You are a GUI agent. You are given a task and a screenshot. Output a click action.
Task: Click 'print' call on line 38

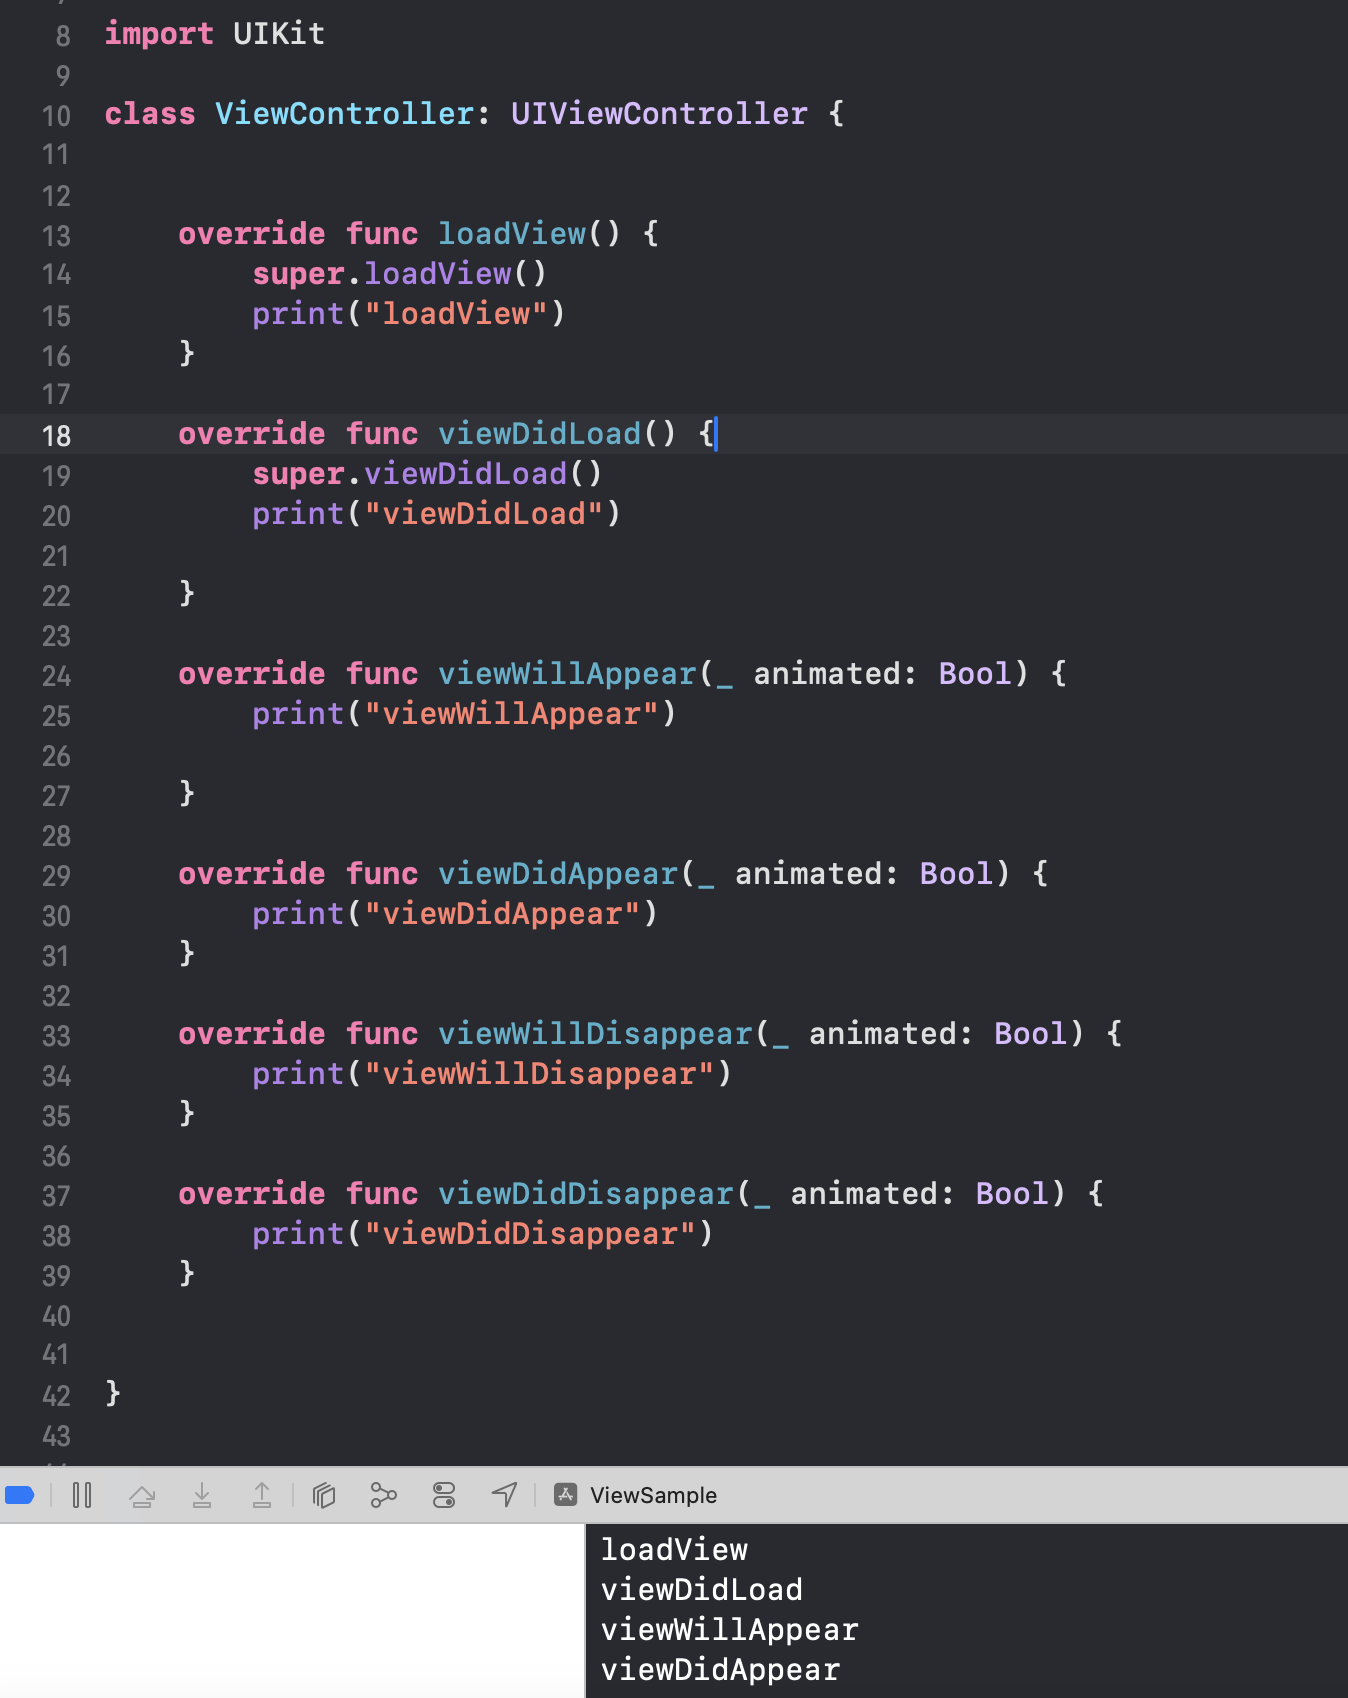298,1234
